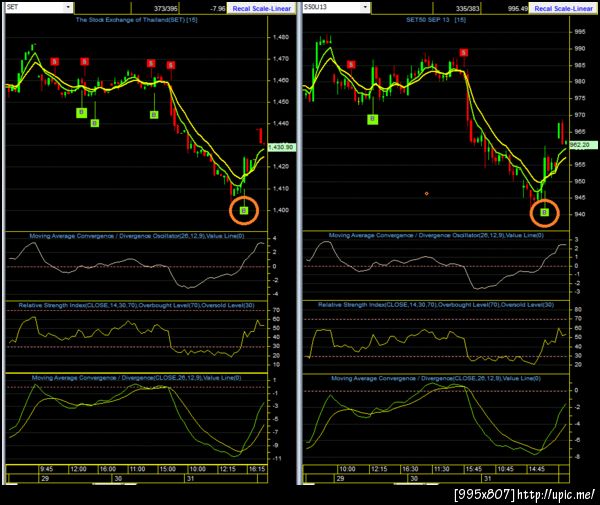This screenshot has width=600, height=505.
Task: Click the 1,430.90 current price label
Action: (281, 147)
